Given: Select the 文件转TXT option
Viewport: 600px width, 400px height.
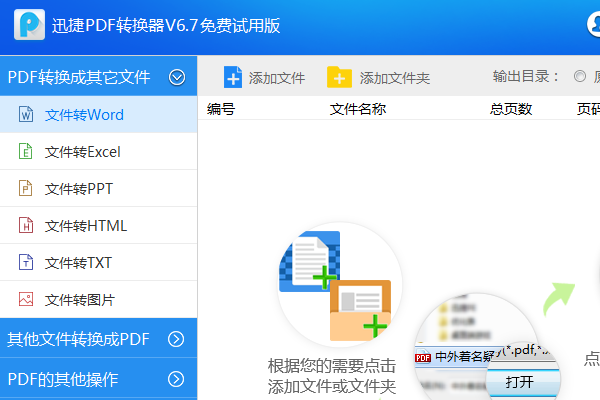Looking at the screenshot, I should pyautogui.click(x=98, y=263).
